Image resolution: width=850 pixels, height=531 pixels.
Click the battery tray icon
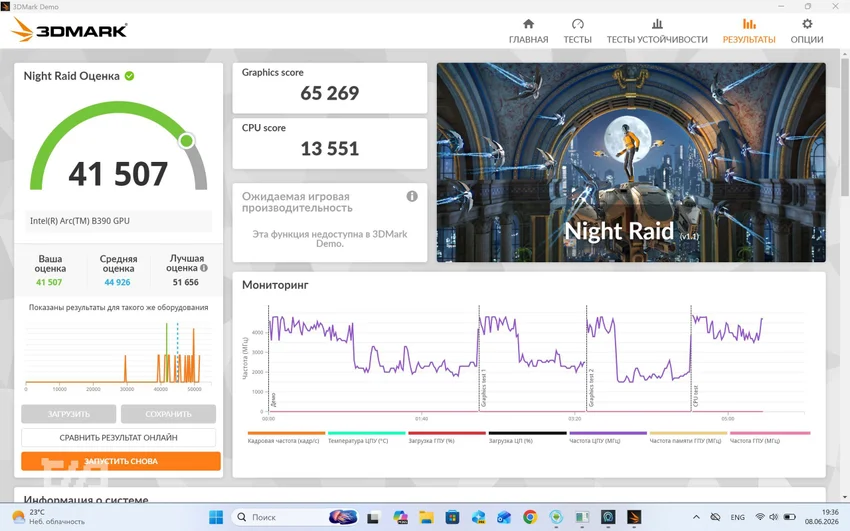pyautogui.click(x=790, y=517)
